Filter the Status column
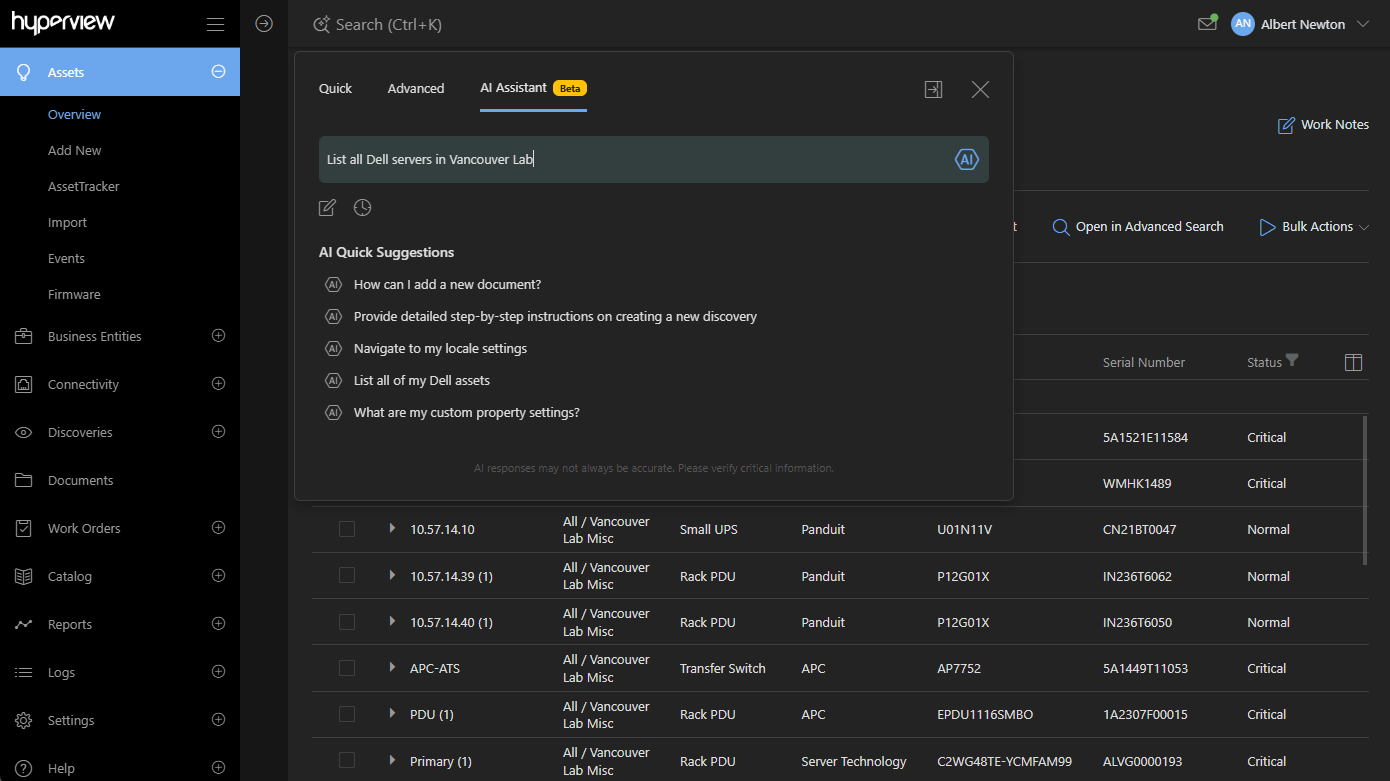This screenshot has height=781, width=1390. pos(1292,360)
